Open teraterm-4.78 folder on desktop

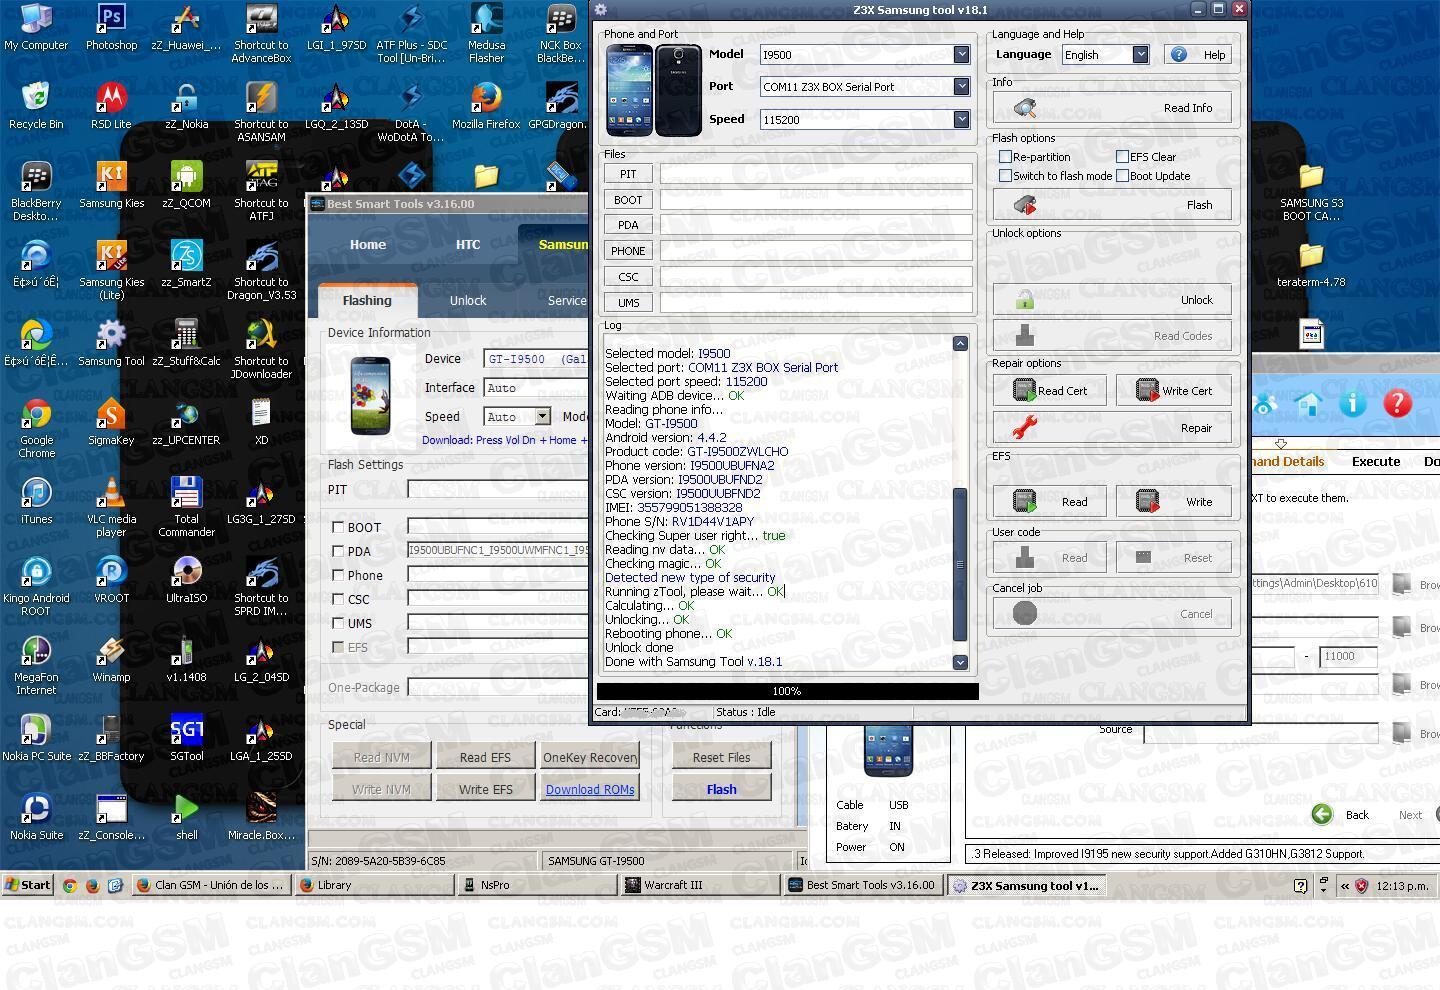1311,264
